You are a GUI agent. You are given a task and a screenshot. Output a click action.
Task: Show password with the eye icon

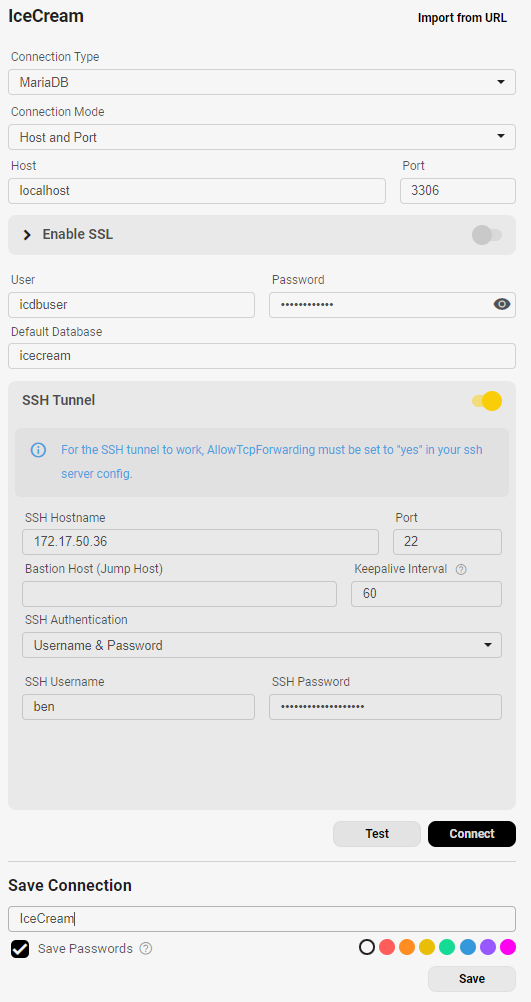pos(502,304)
